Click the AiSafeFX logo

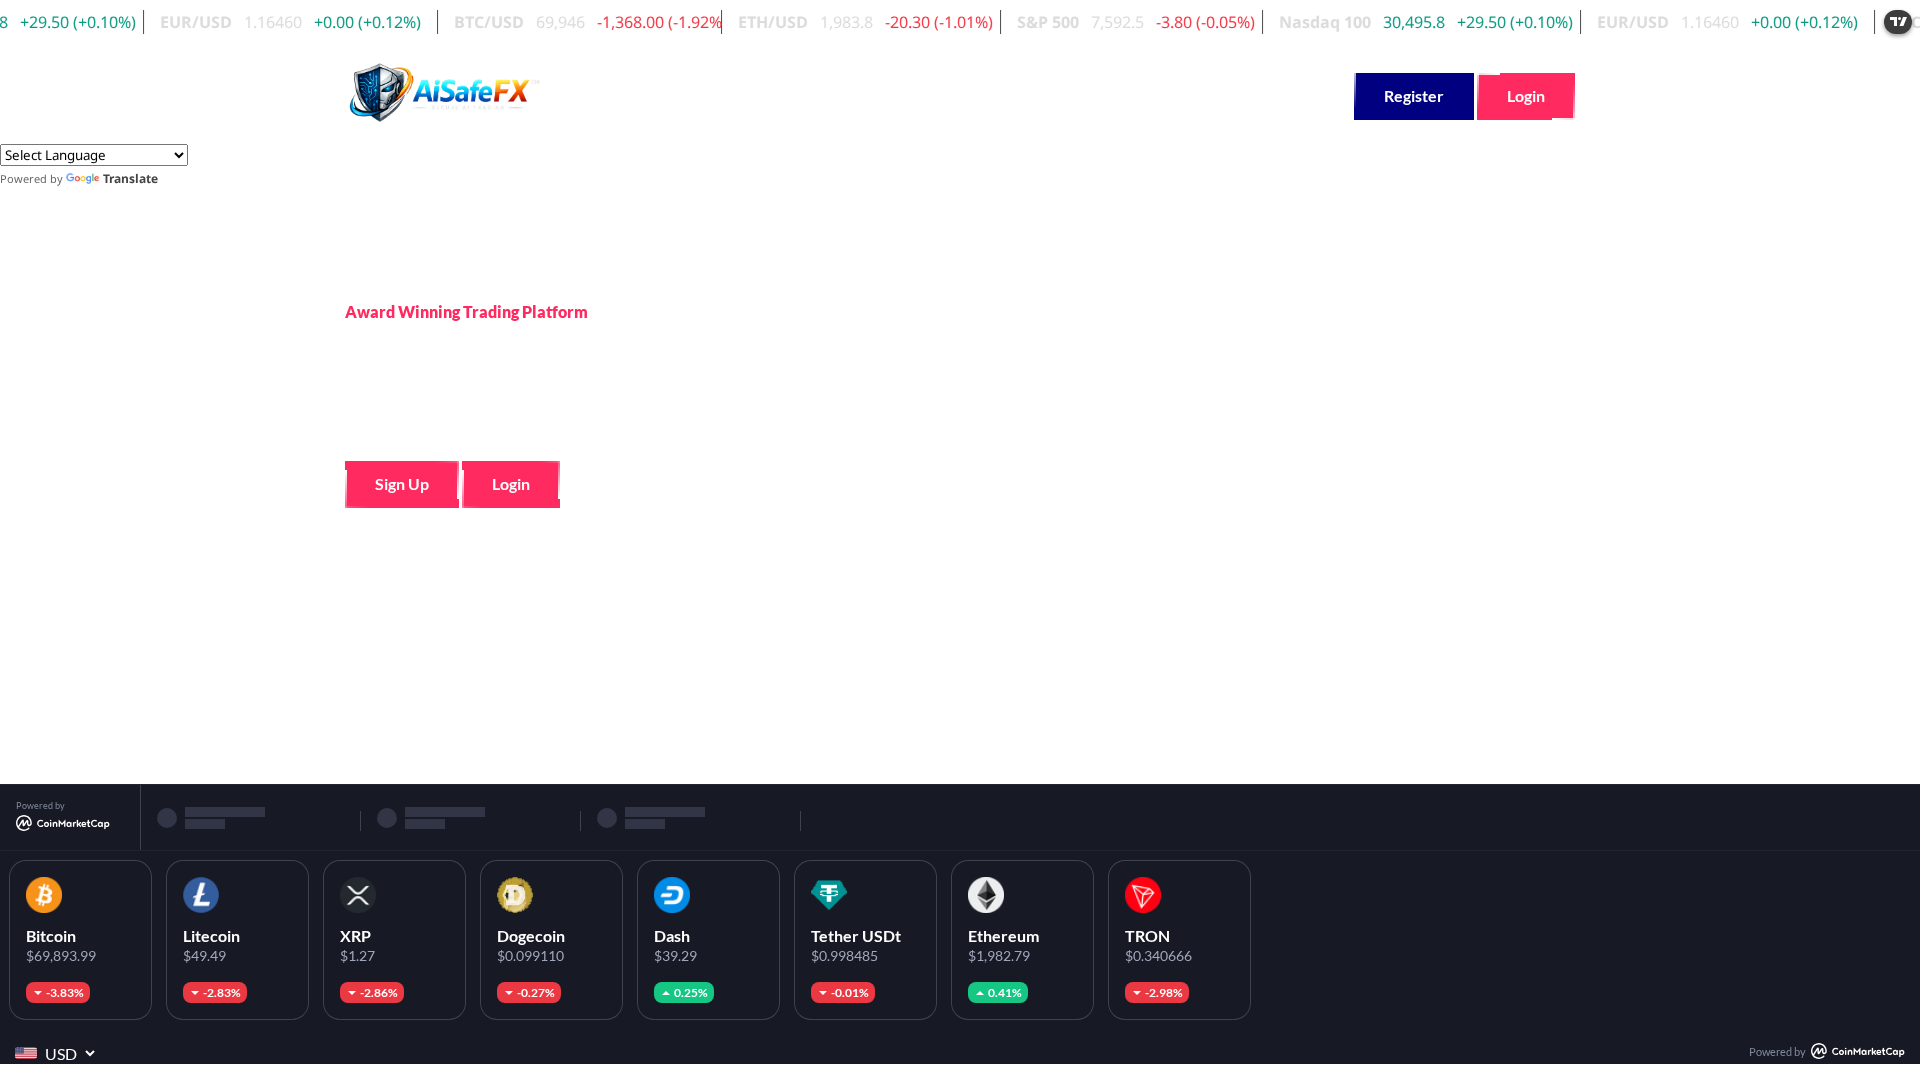click(444, 93)
